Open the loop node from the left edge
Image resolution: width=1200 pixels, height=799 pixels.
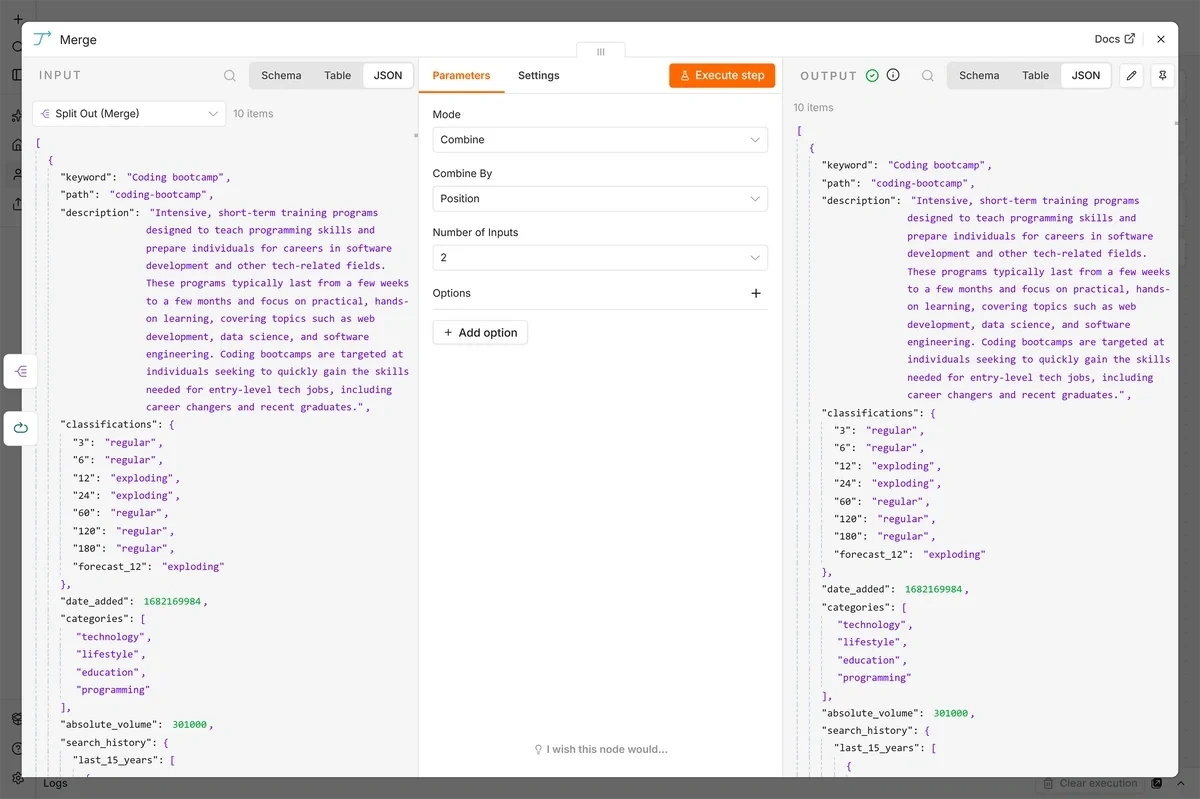[21, 428]
